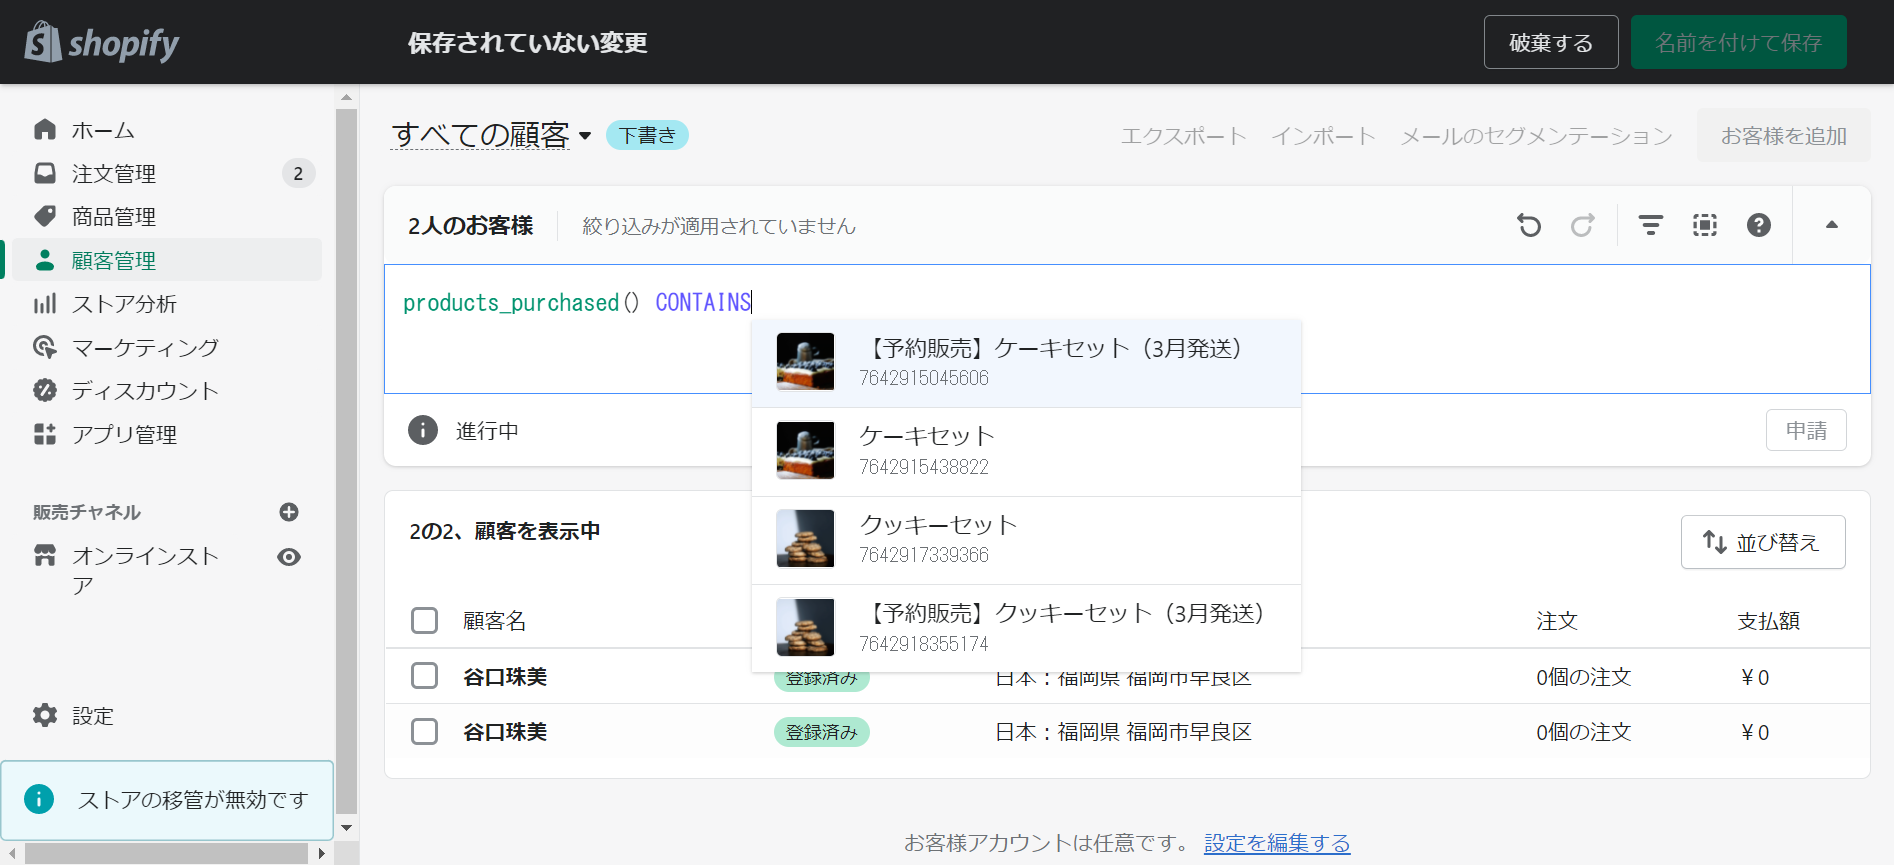Open ストア分析 in sidebar
Screen dimensions: 1894x865
[124, 304]
